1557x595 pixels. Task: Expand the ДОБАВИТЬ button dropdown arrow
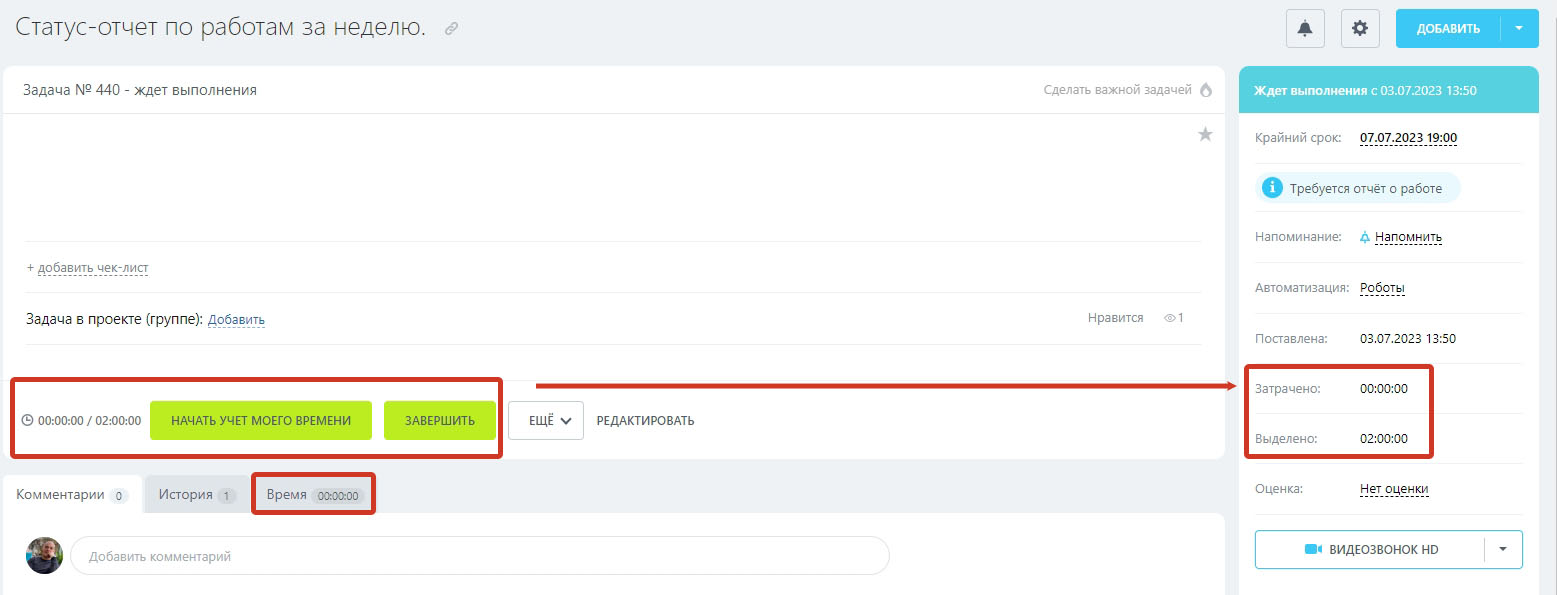pyautogui.click(x=1519, y=28)
